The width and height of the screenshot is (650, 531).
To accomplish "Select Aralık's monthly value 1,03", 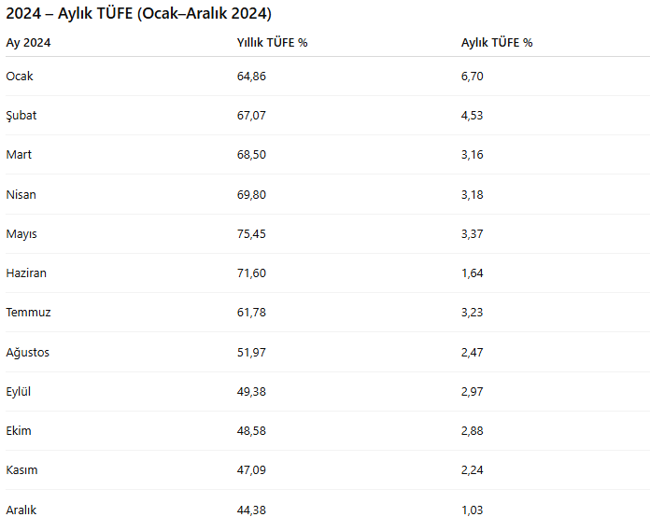I will [472, 510].
